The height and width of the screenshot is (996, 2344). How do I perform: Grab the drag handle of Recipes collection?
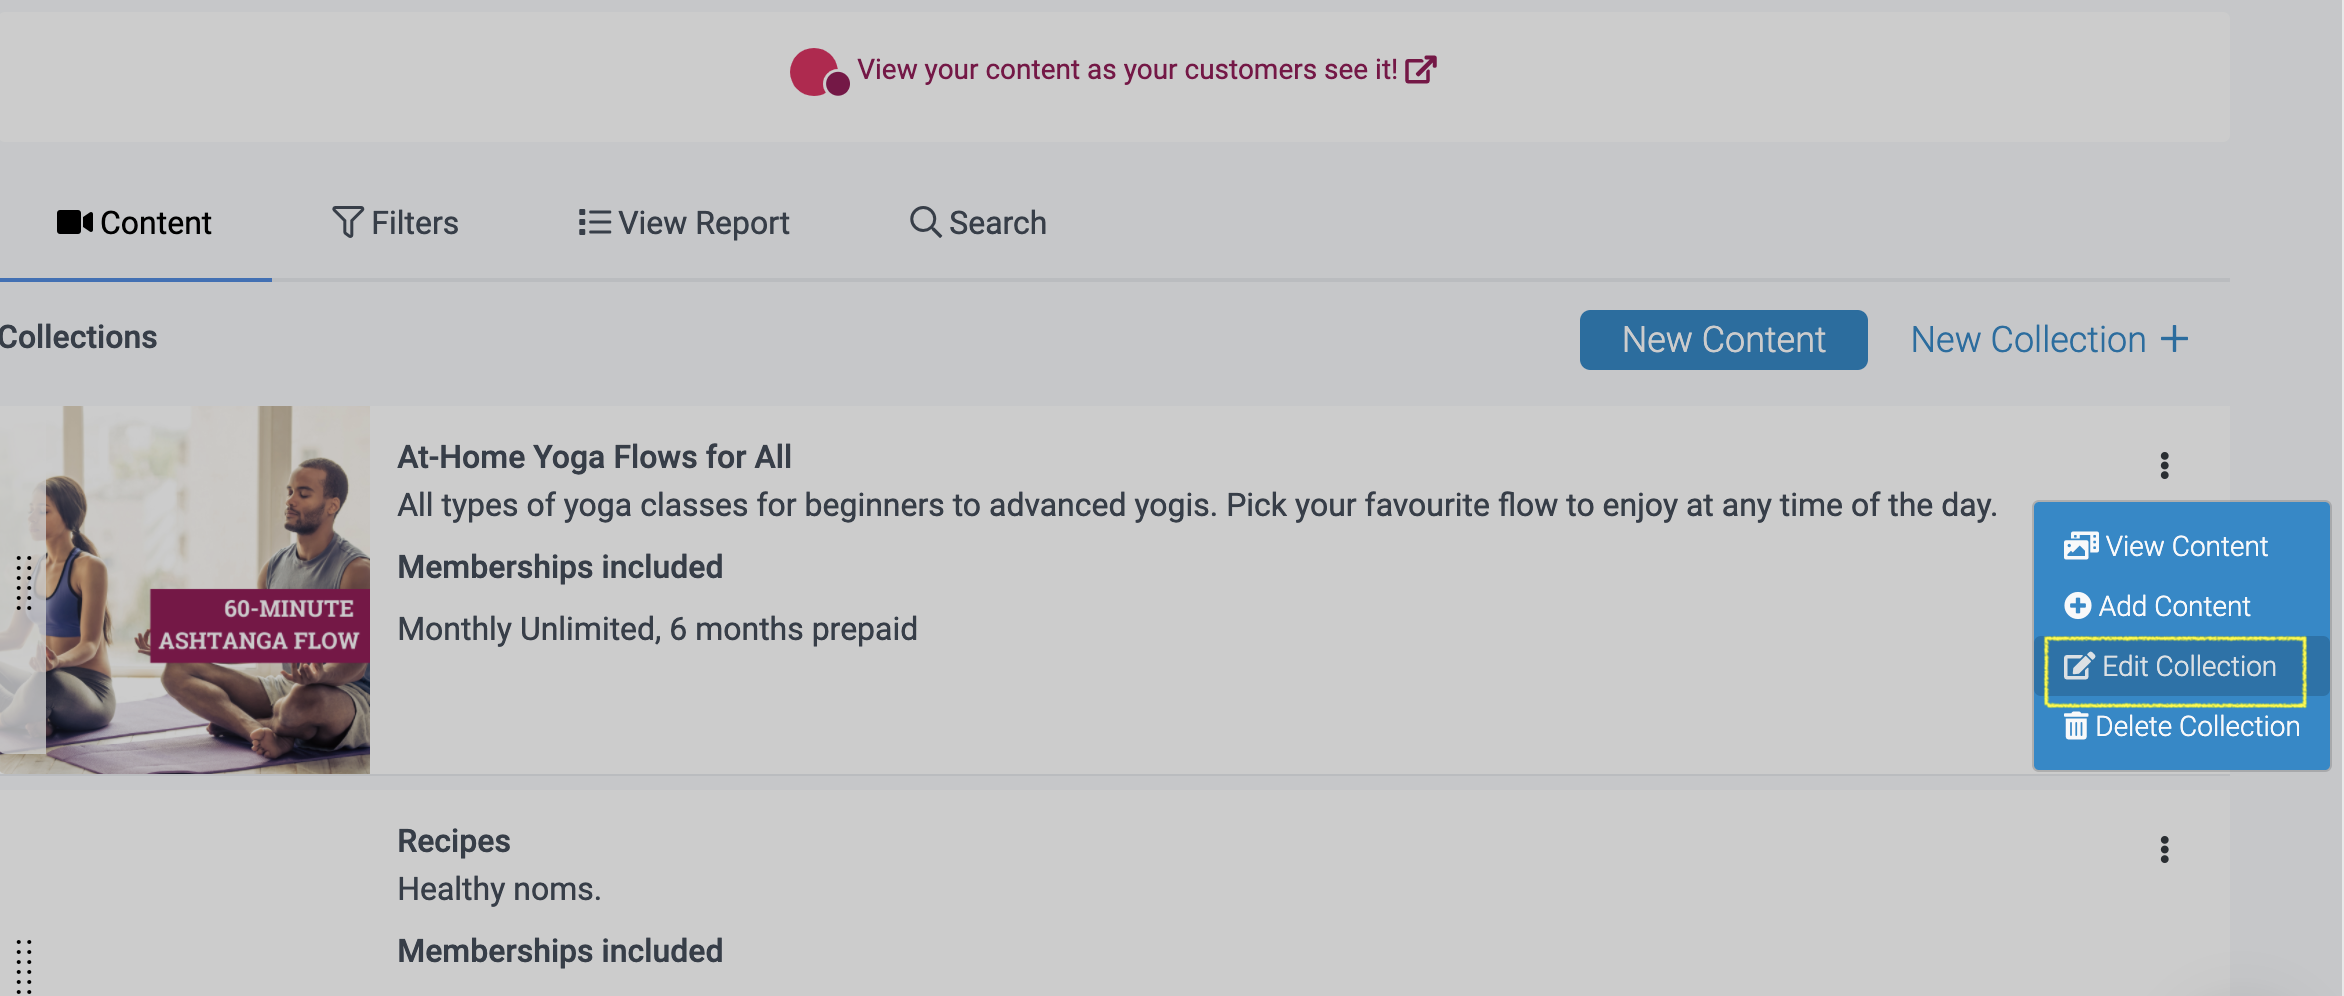[24, 966]
